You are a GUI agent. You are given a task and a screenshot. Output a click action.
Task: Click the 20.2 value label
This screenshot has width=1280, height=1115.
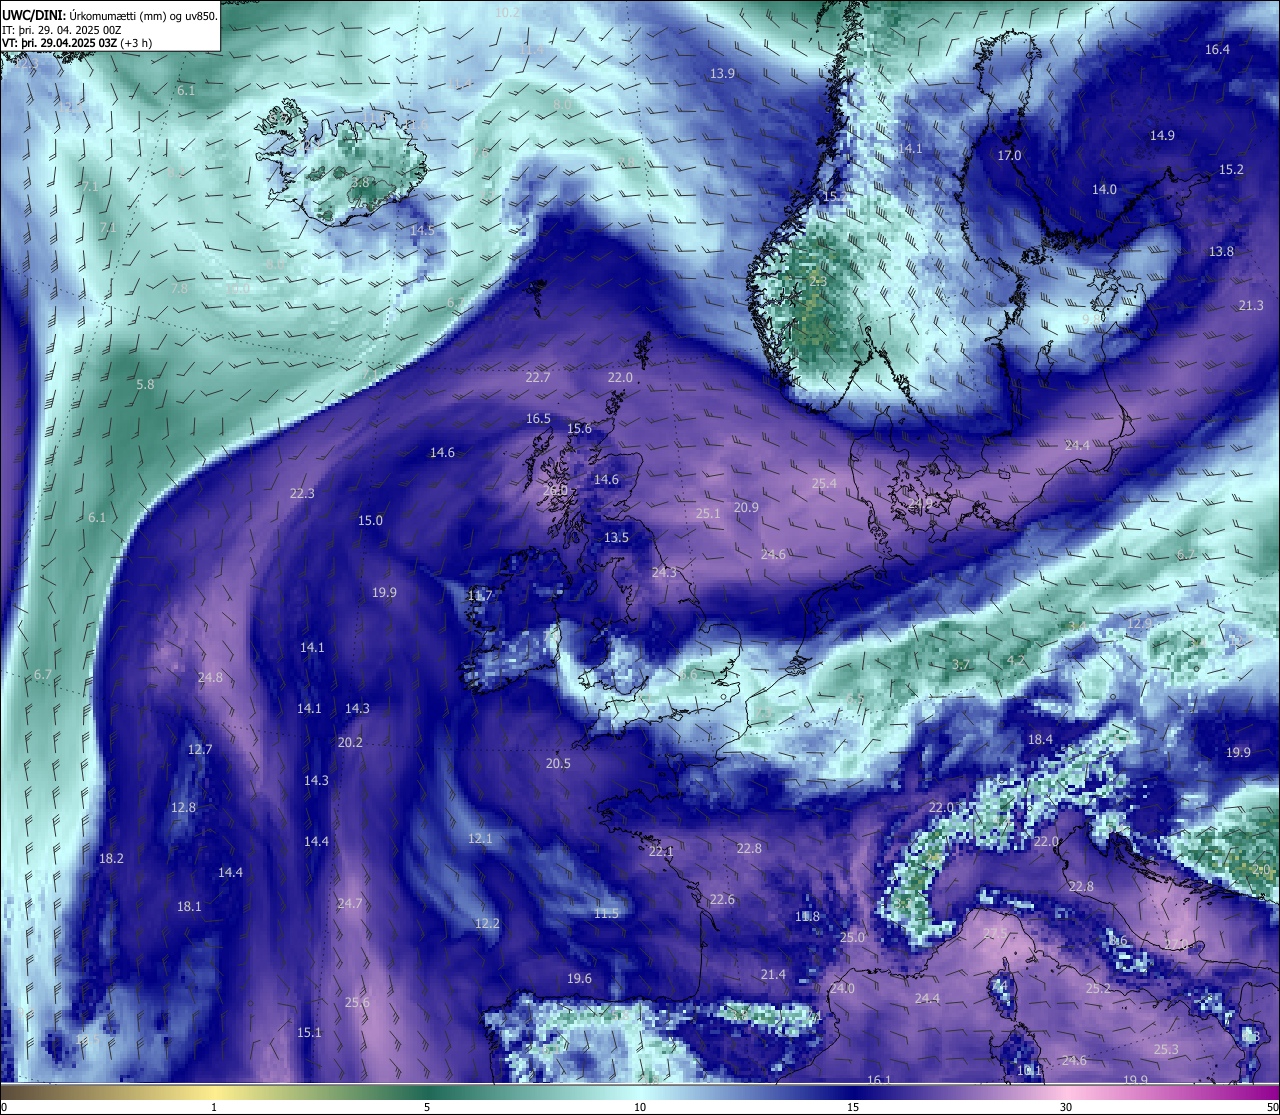[x=350, y=742]
